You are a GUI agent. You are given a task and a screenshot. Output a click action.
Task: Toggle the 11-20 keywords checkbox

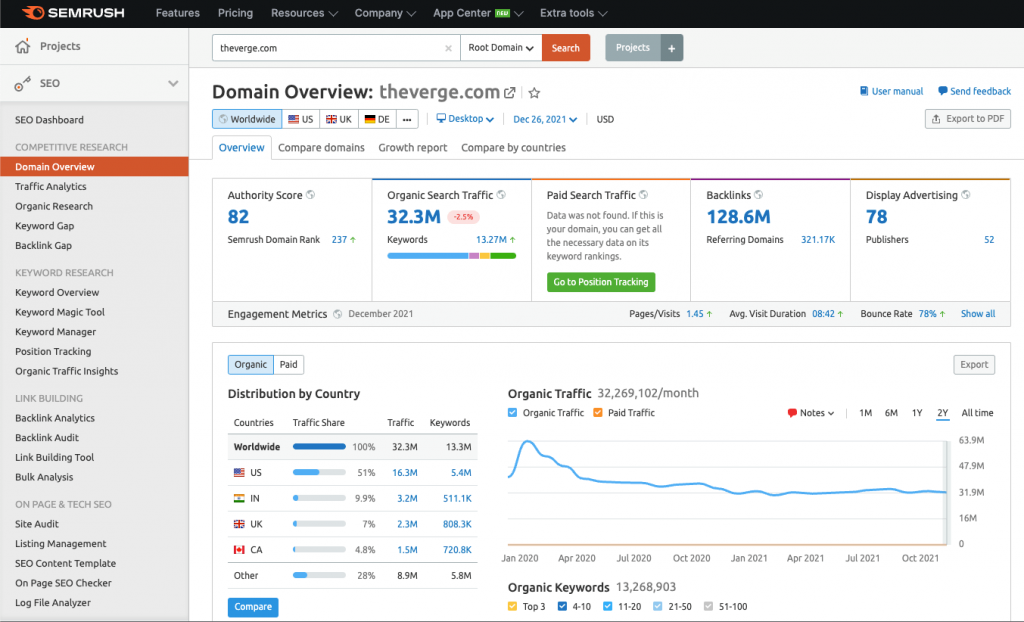click(608, 606)
